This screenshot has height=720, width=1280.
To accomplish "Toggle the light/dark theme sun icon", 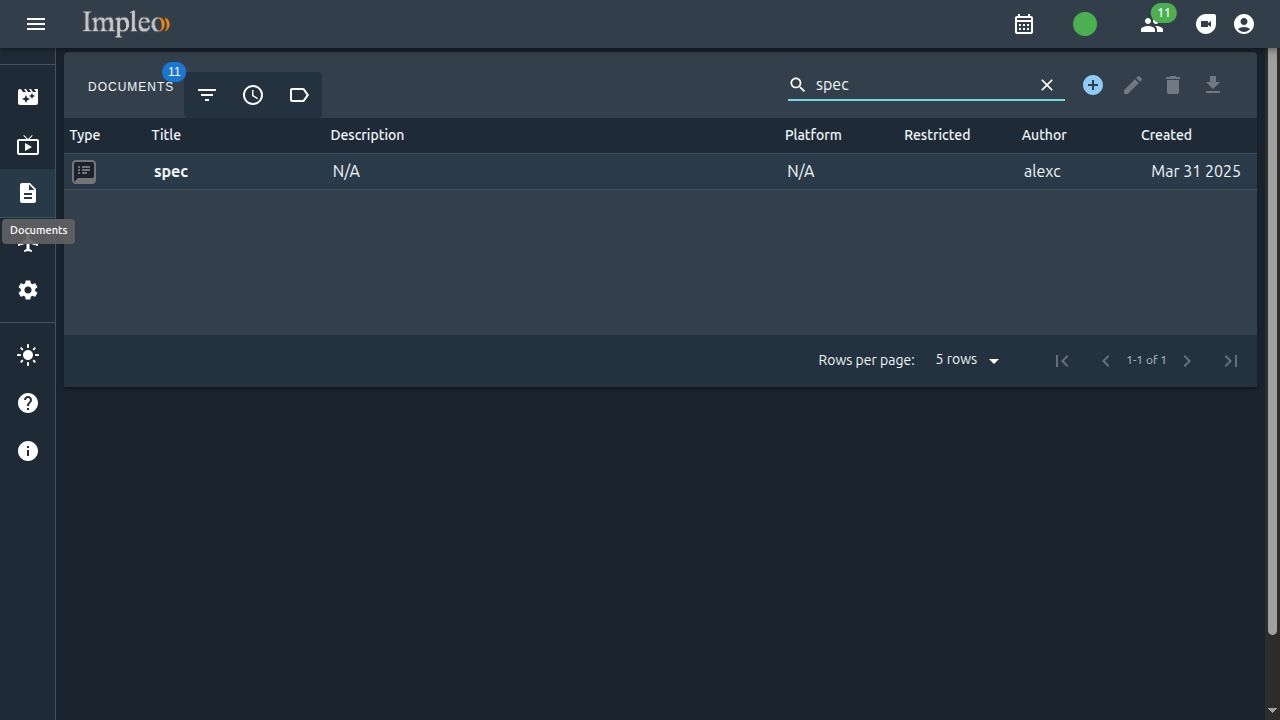I will click(x=28, y=355).
